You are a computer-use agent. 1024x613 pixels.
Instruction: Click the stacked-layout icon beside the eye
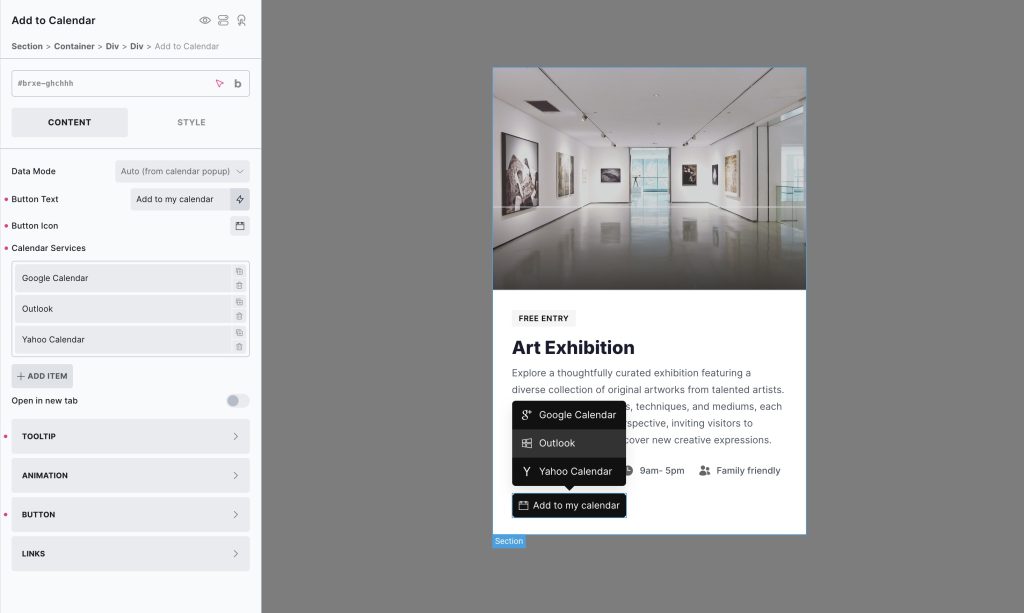pyautogui.click(x=223, y=20)
